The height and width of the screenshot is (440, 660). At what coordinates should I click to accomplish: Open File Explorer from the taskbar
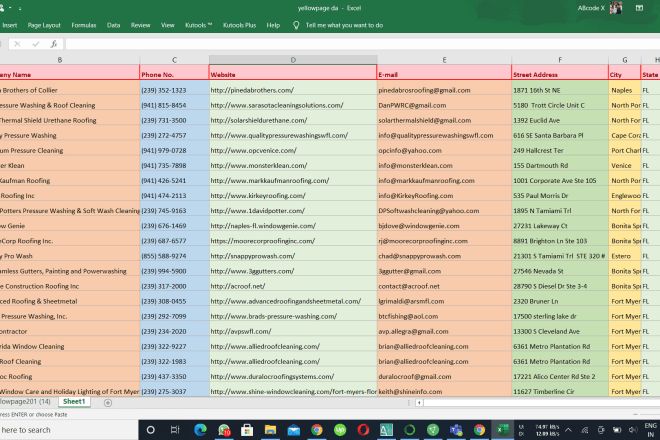pyautogui.click(x=270, y=430)
